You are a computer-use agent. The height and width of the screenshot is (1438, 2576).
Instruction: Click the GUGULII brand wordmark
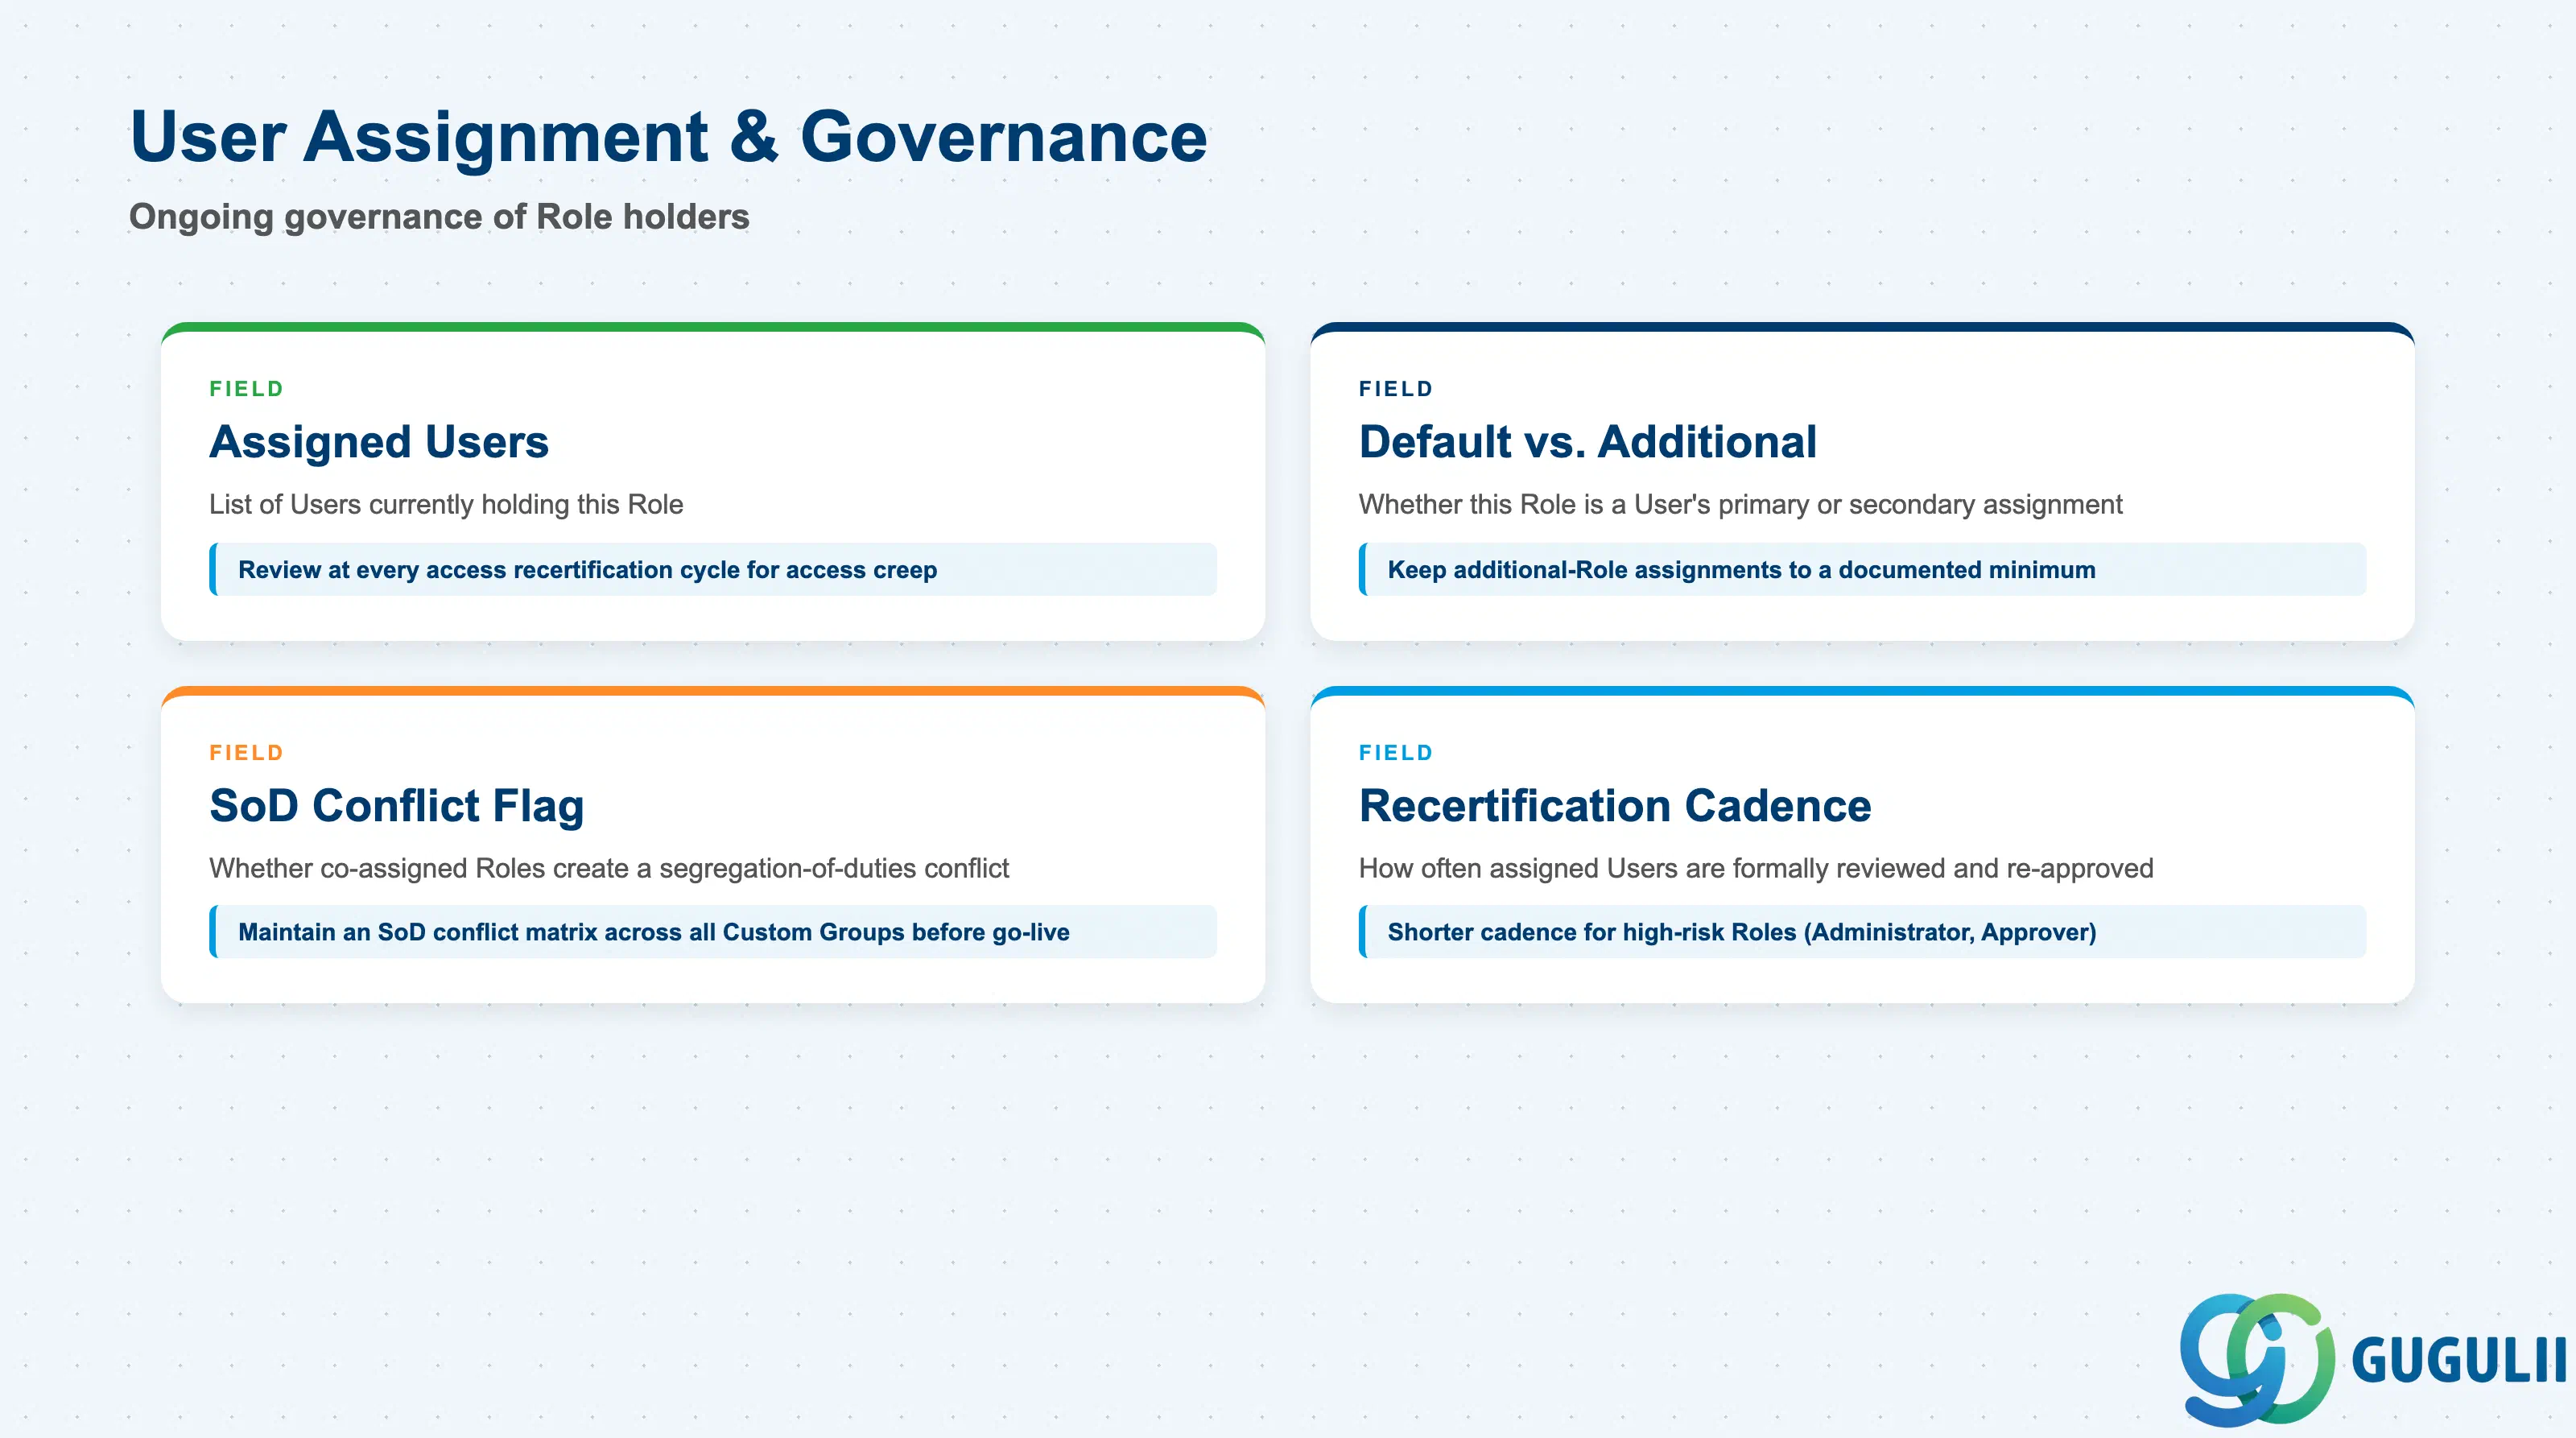pyautogui.click(x=2459, y=1361)
